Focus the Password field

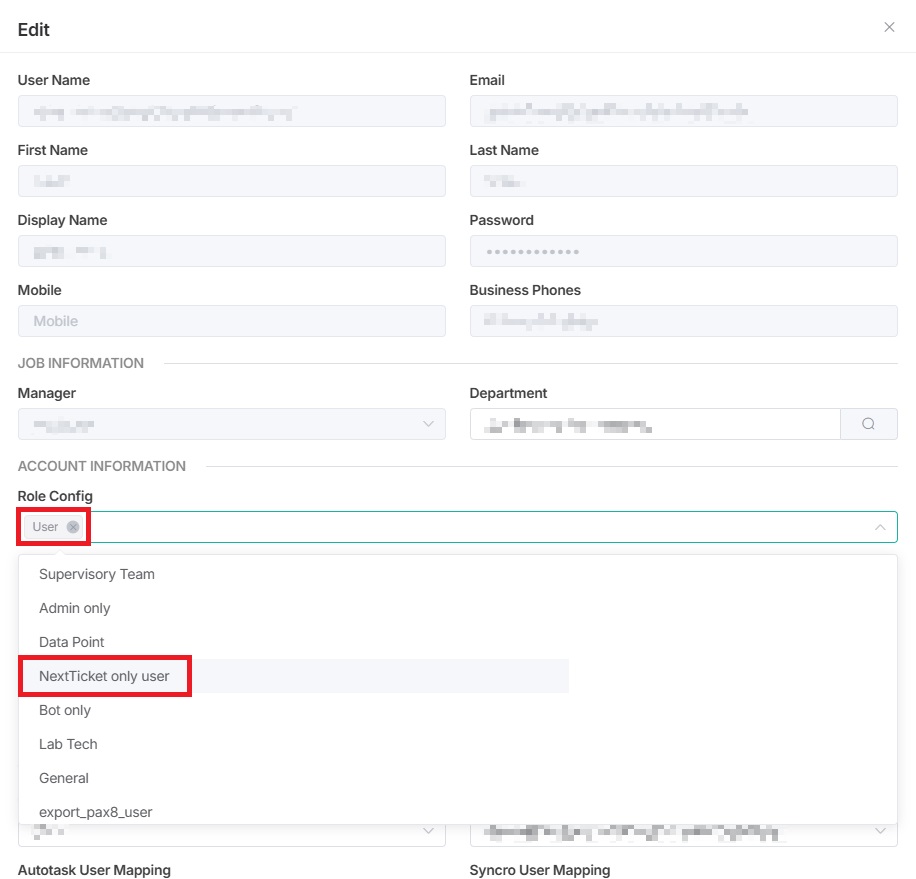click(x=683, y=251)
